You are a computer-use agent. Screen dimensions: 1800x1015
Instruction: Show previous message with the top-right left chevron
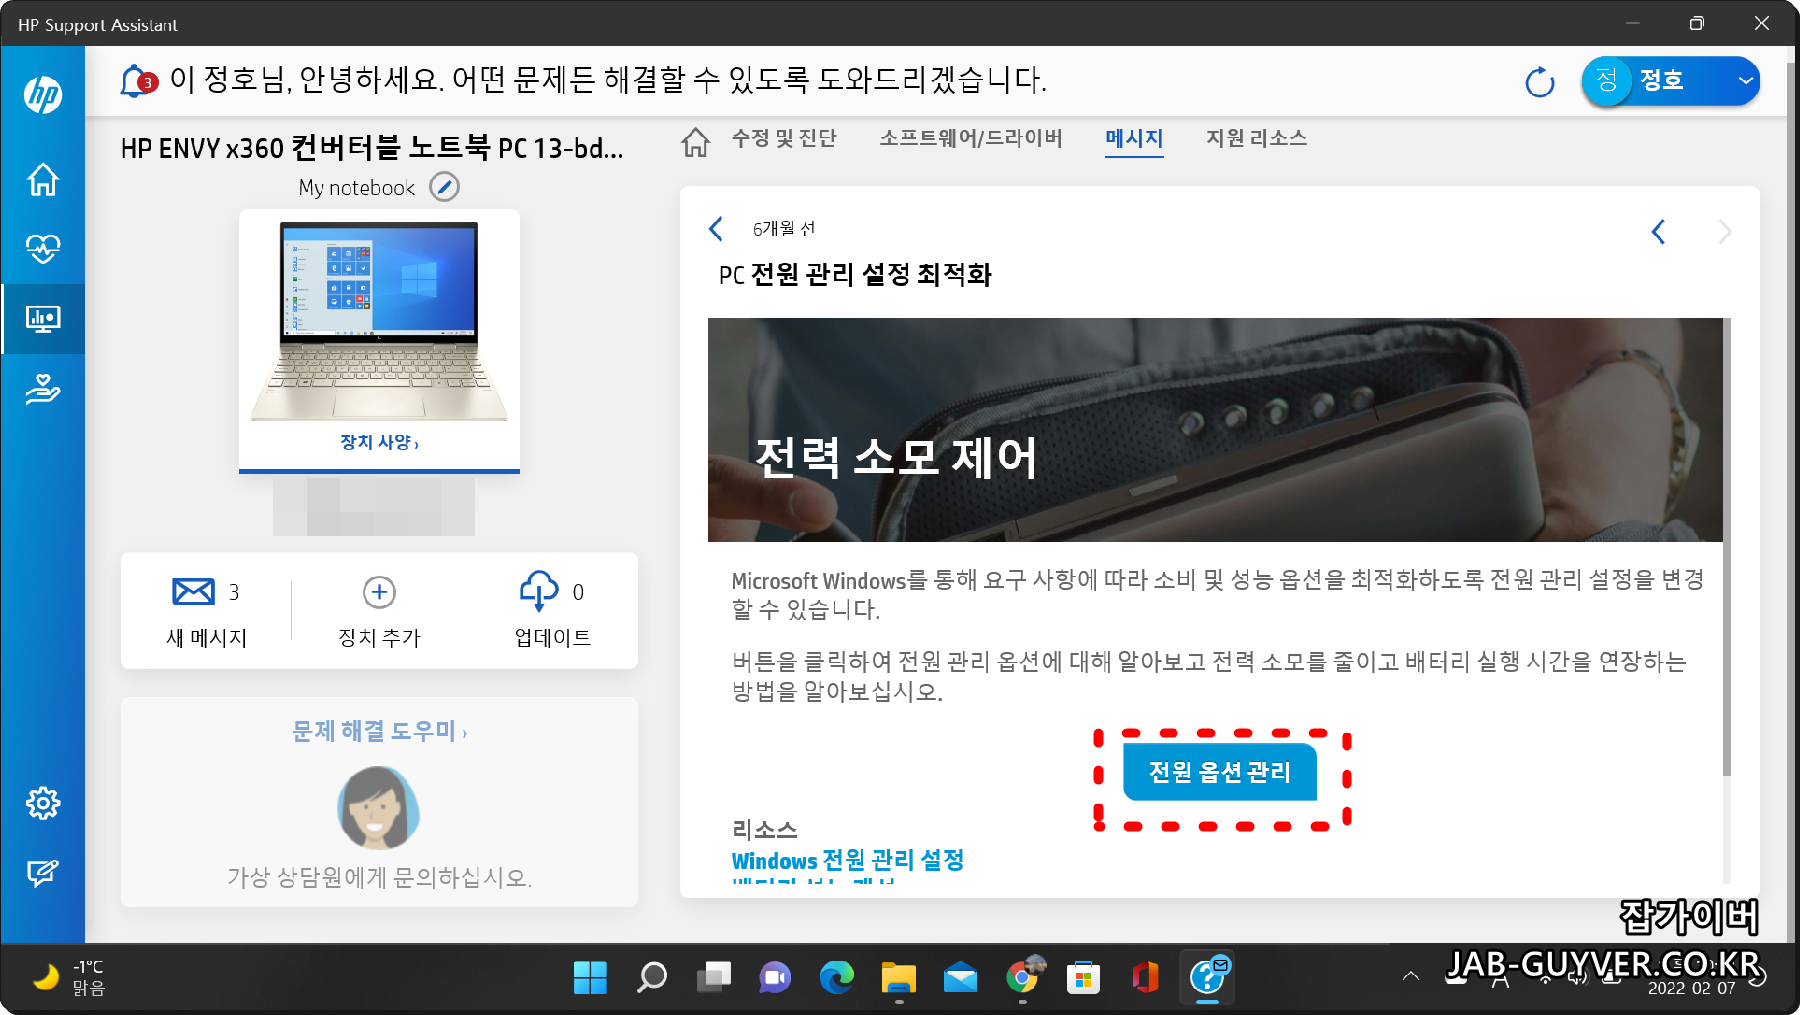[1658, 232]
